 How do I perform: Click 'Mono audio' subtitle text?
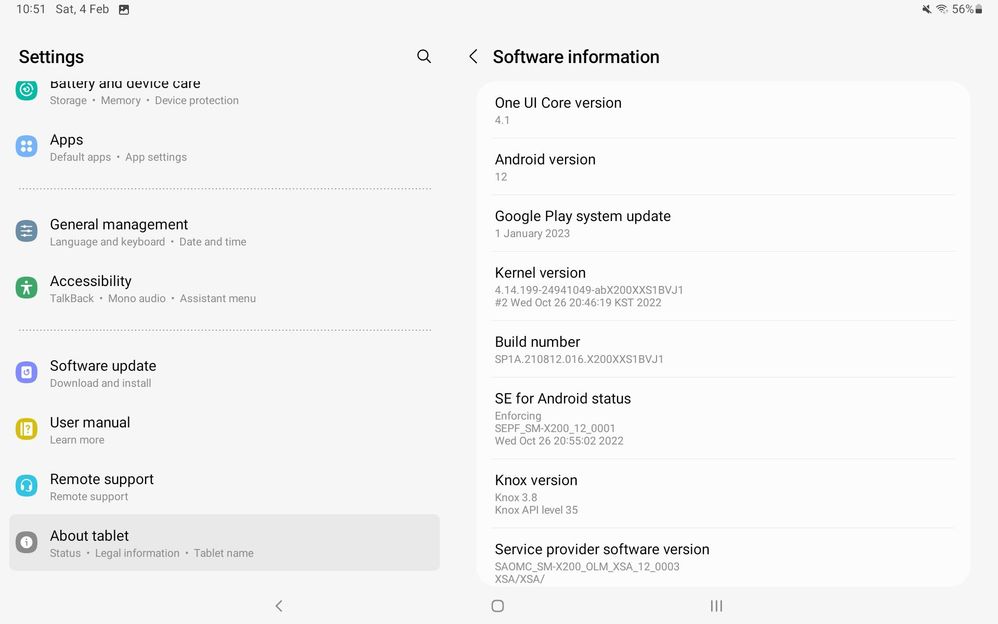(x=137, y=298)
